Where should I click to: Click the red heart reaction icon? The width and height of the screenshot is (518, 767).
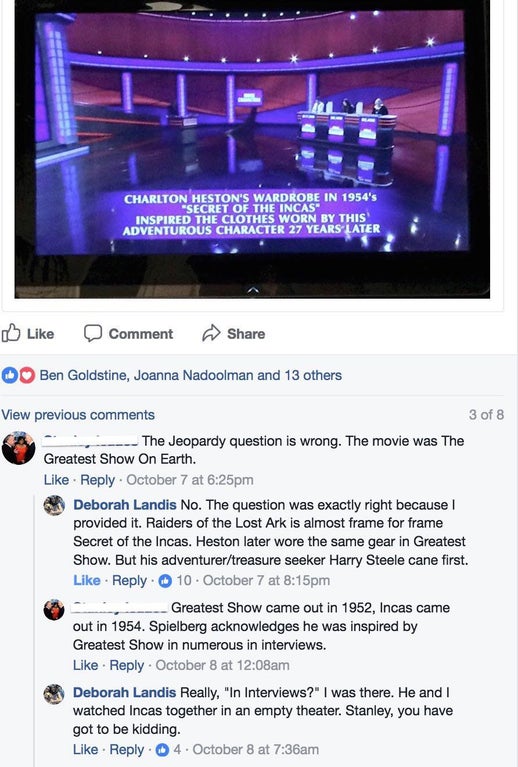pyautogui.click(x=27, y=375)
